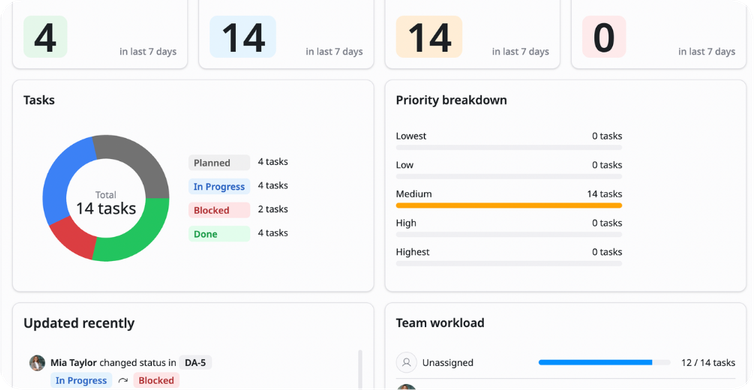Click the '2 tasks' count beside Blocked

click(273, 209)
